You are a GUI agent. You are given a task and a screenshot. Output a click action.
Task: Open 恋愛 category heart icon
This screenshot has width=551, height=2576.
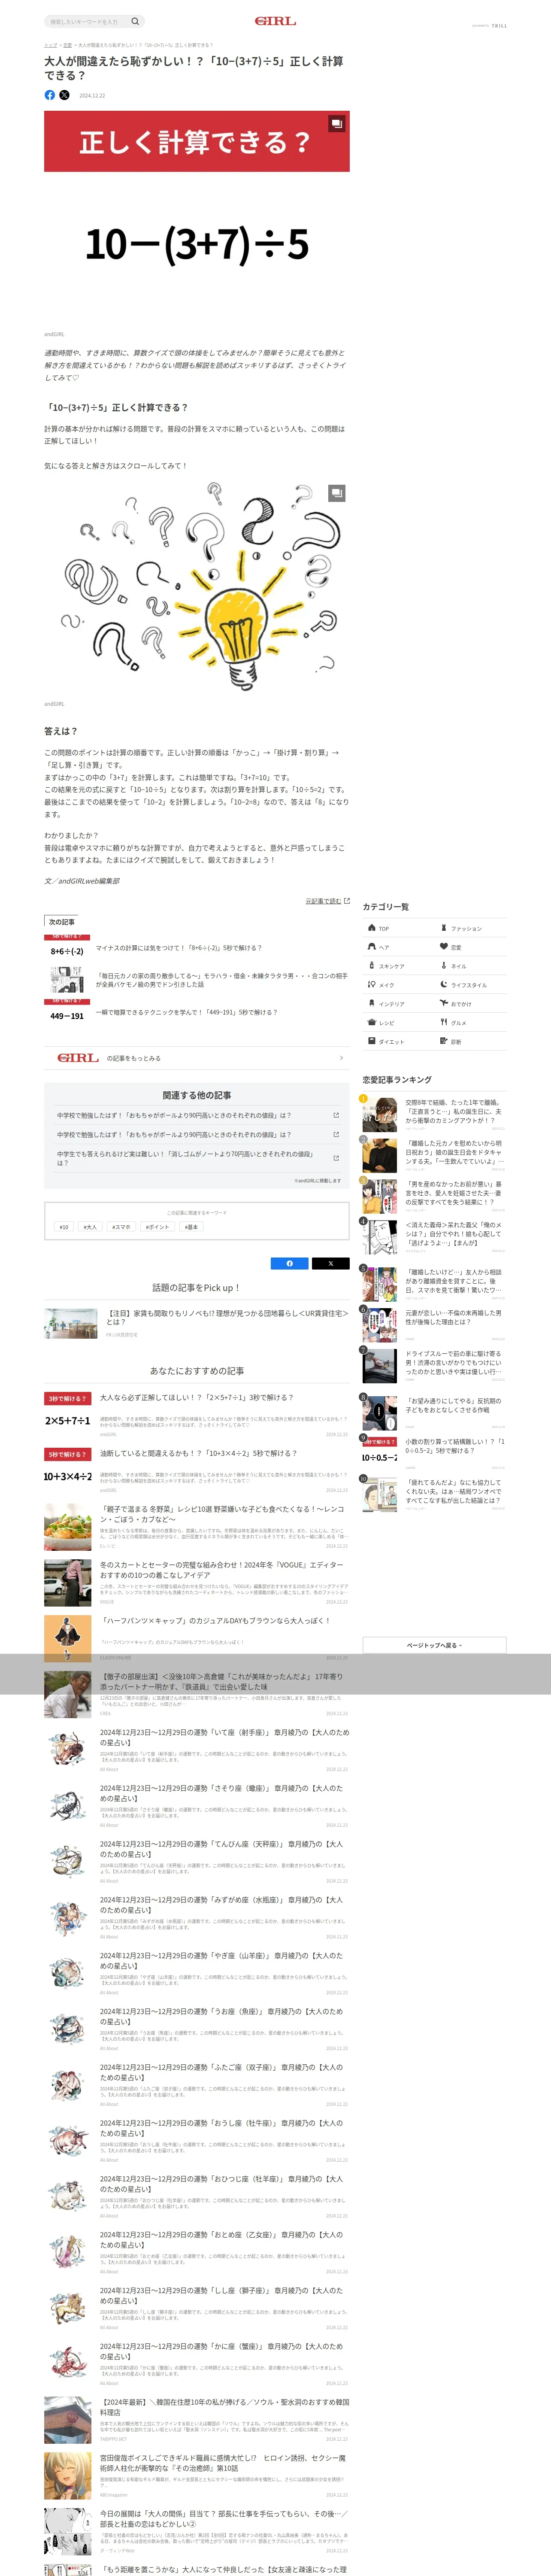[x=444, y=947]
